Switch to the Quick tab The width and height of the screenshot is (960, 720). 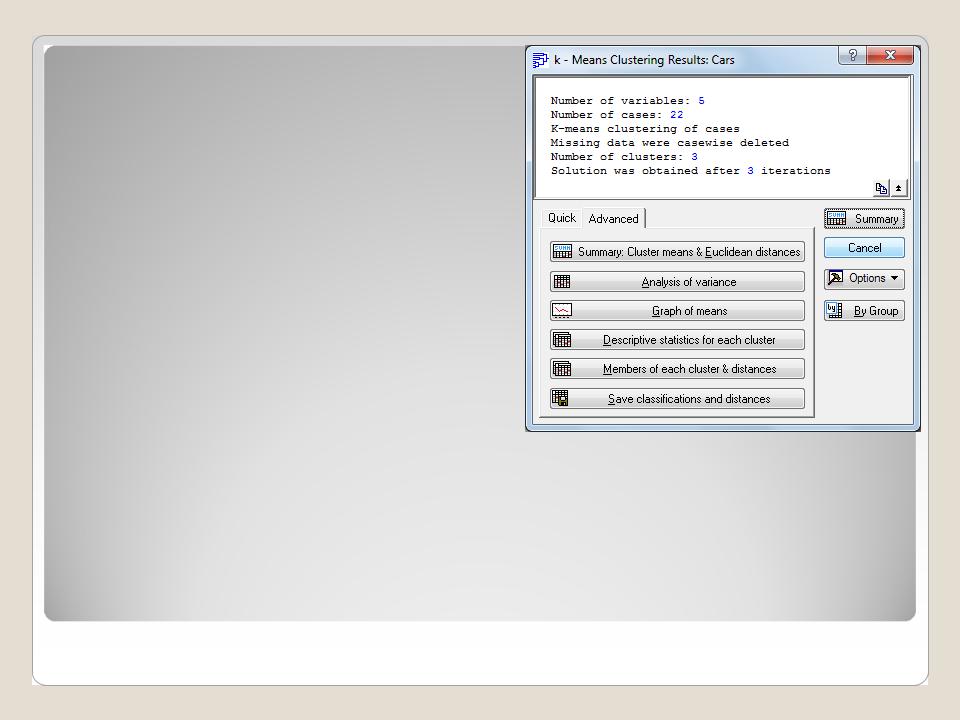click(561, 218)
